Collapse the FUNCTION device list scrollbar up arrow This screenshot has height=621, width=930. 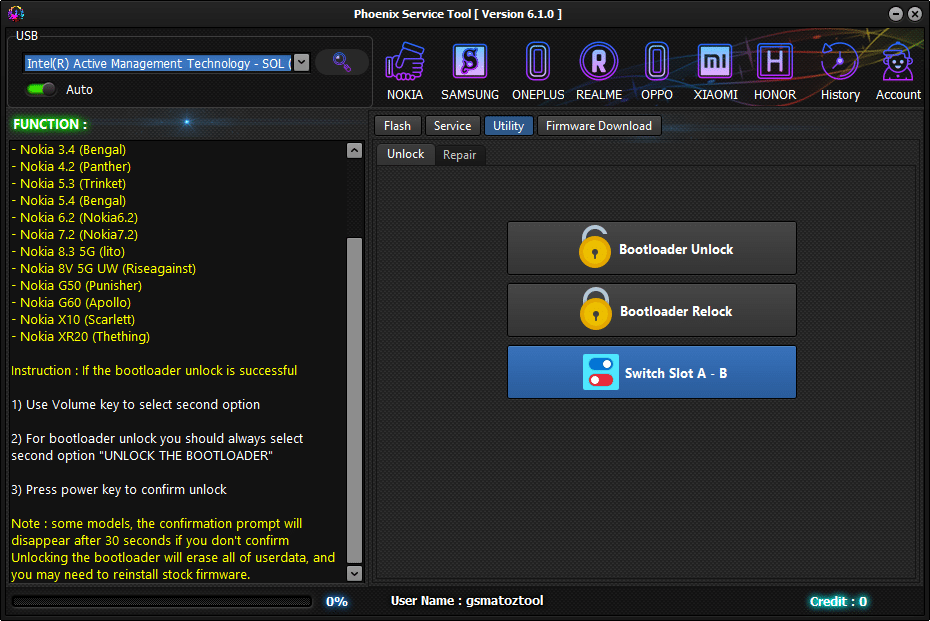pyautogui.click(x=354, y=149)
